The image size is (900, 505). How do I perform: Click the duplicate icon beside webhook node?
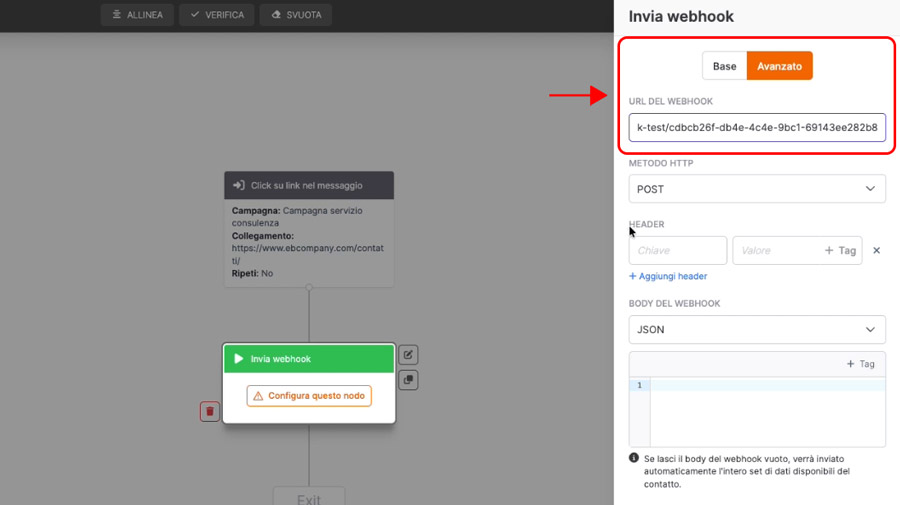(x=408, y=380)
